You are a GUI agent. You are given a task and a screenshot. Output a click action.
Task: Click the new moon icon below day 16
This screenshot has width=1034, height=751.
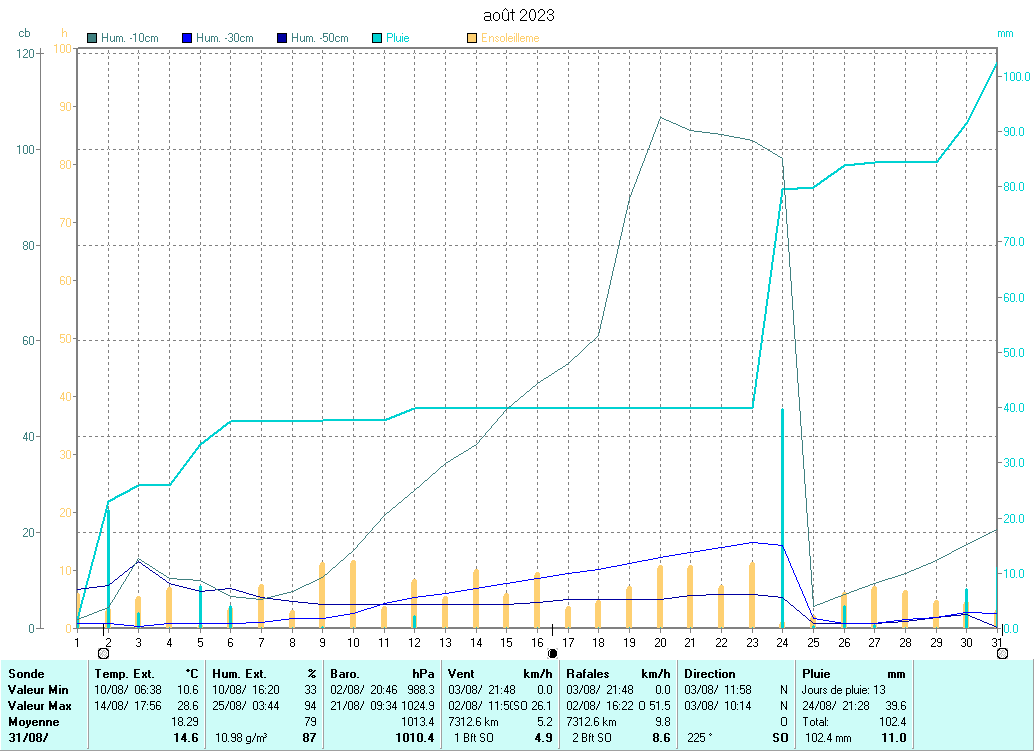552,653
